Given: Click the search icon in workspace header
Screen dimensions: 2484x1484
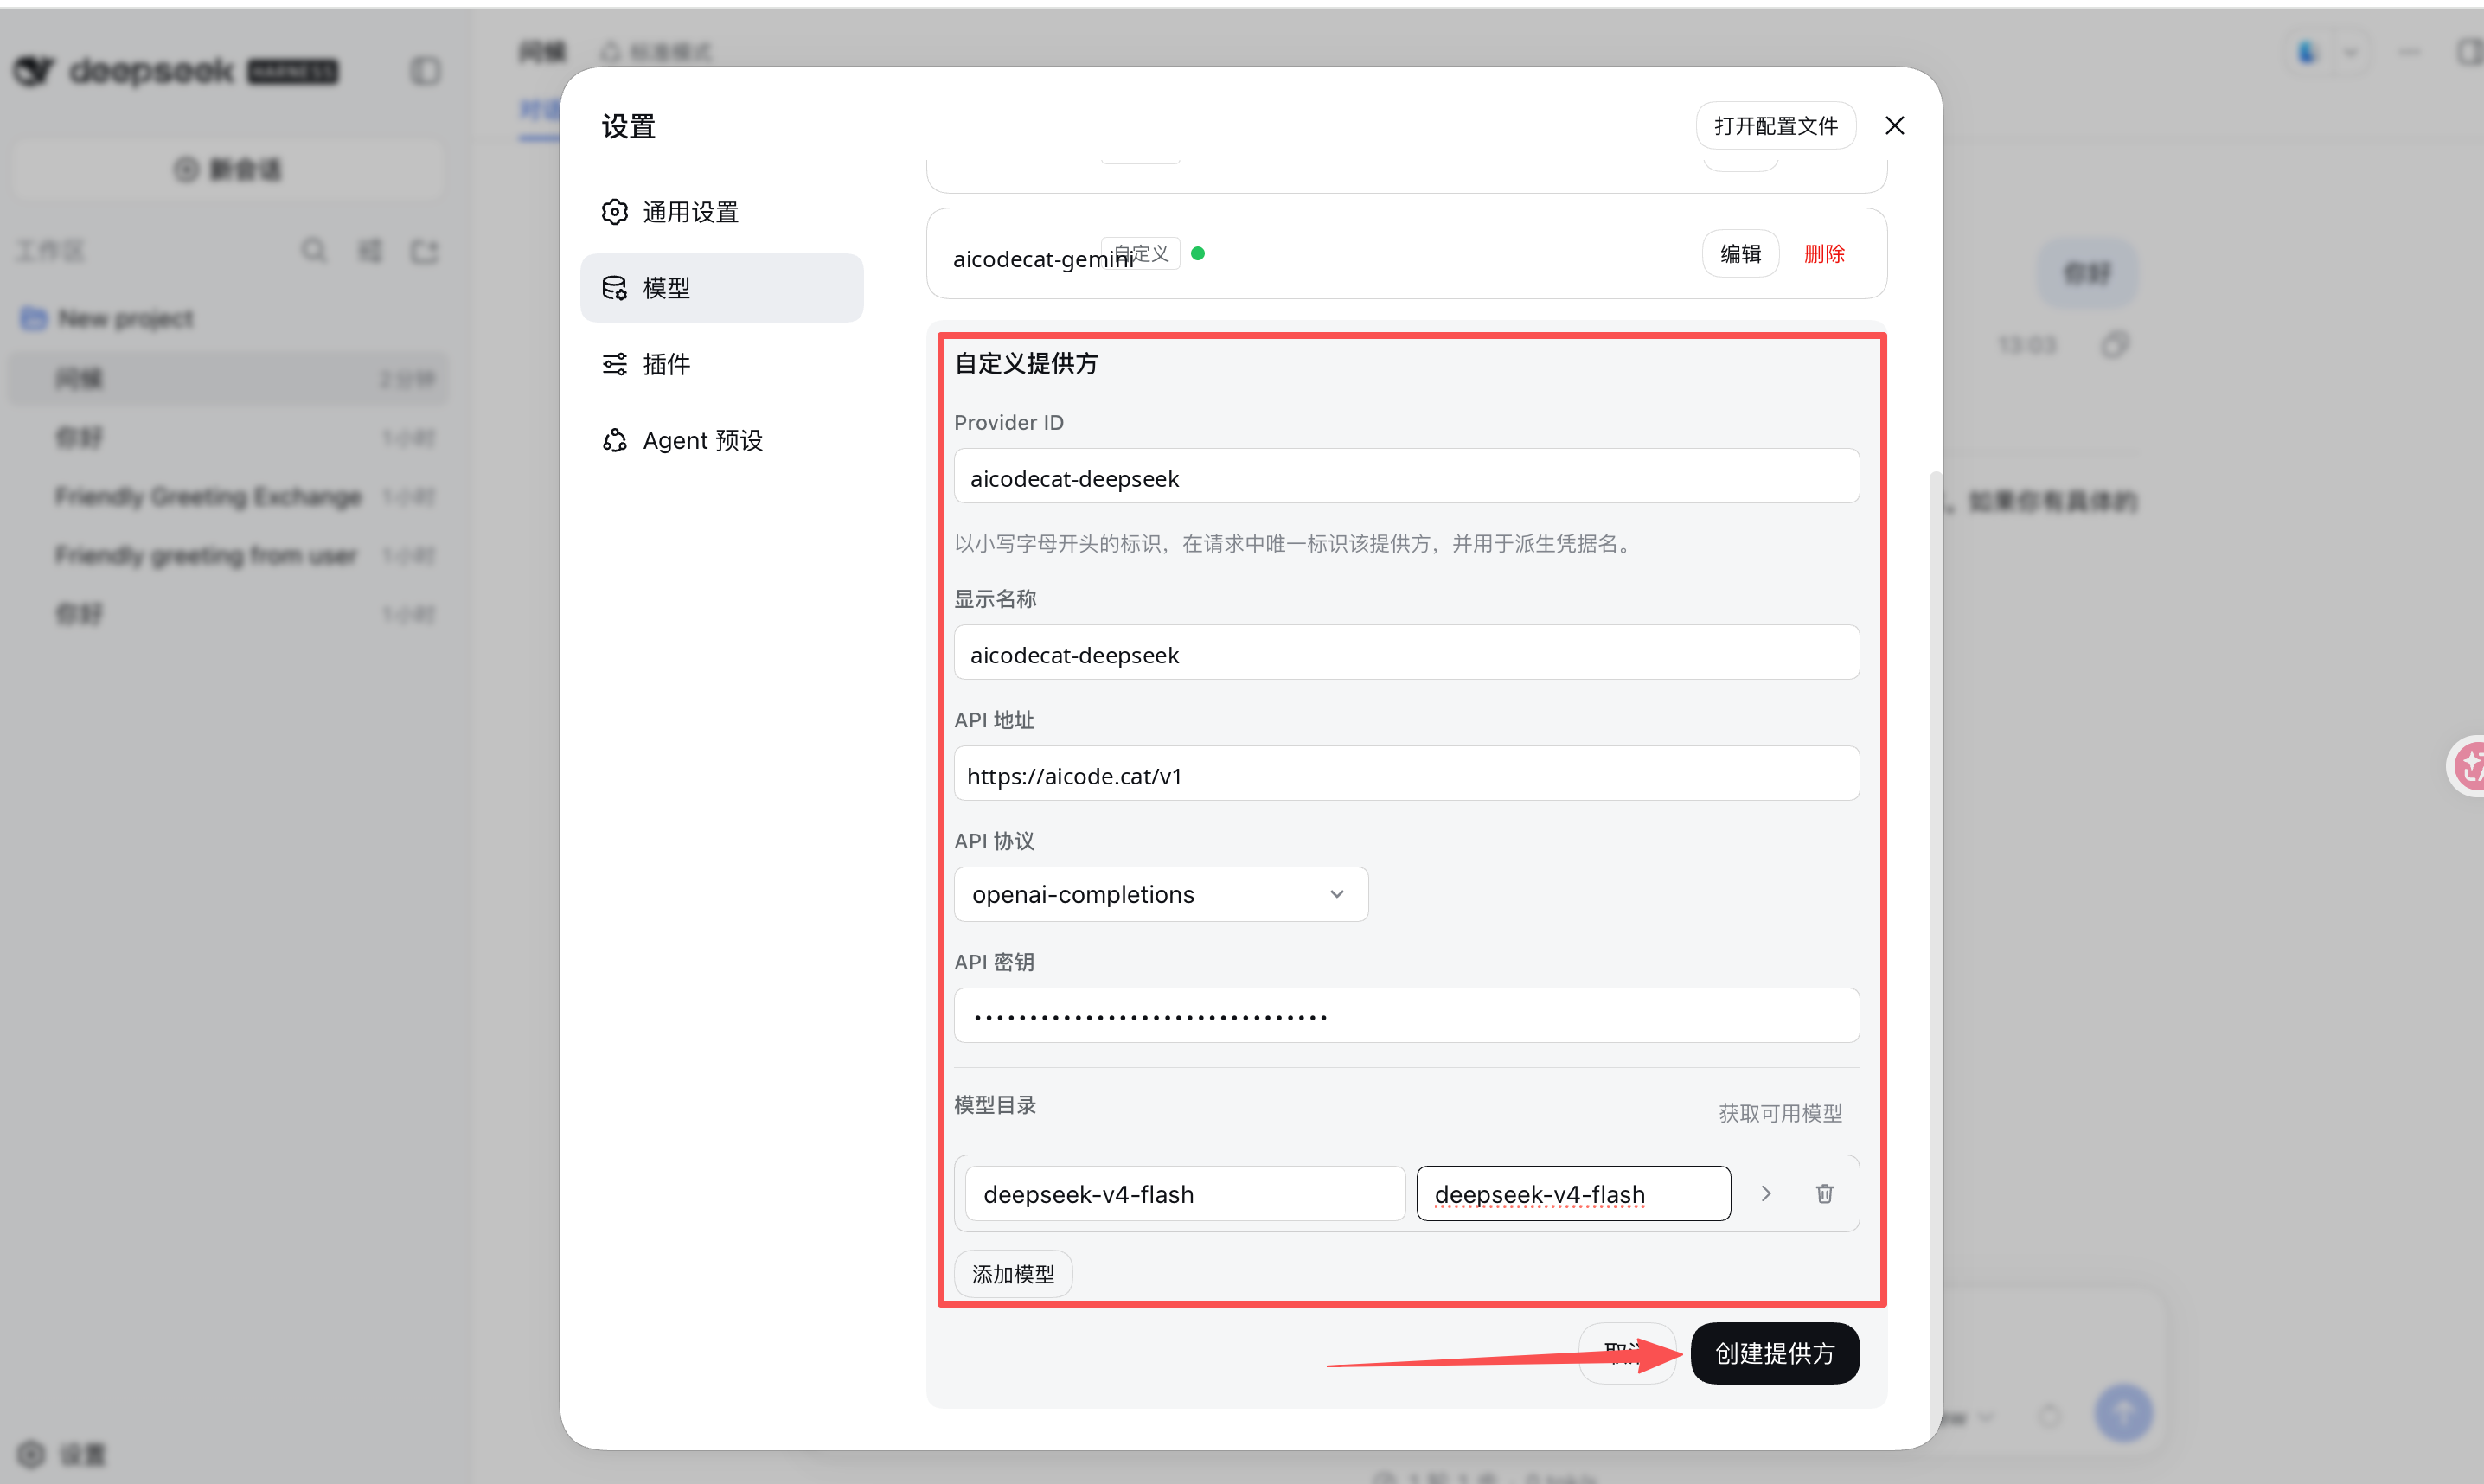Looking at the screenshot, I should click(x=314, y=250).
